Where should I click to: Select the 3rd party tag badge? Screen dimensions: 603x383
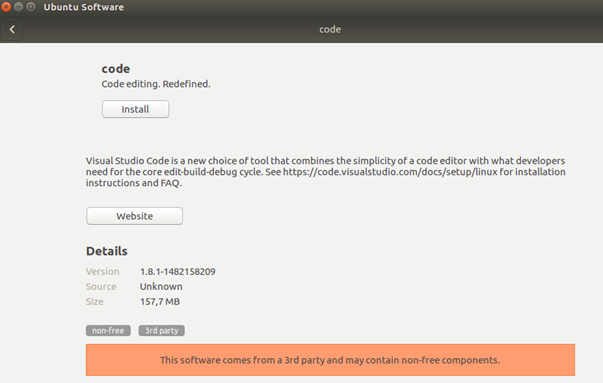[x=162, y=331]
